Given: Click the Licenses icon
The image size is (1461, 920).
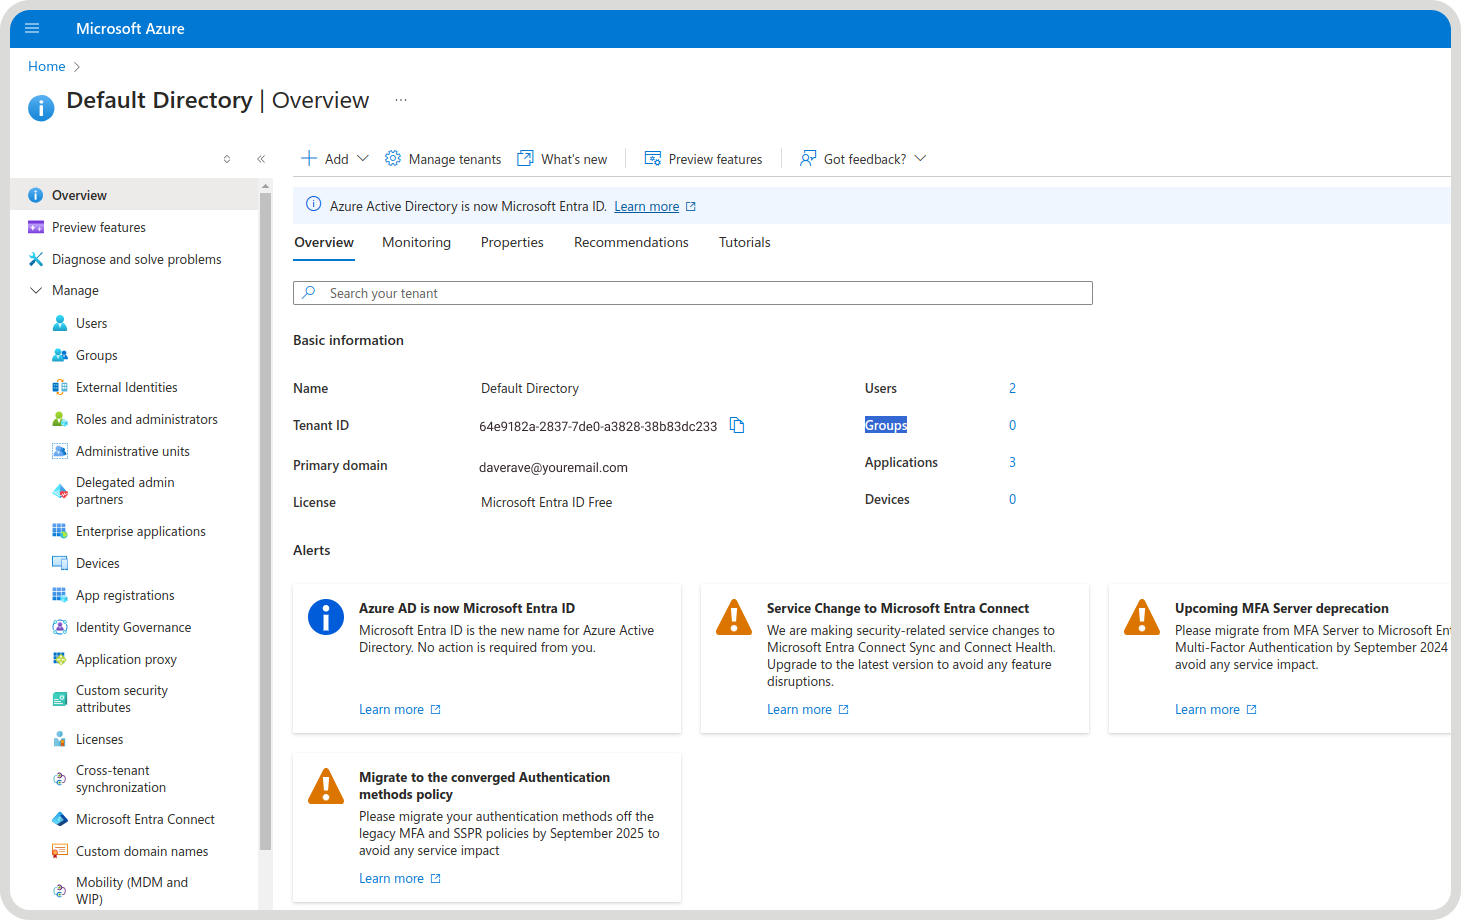Looking at the screenshot, I should [x=60, y=739].
